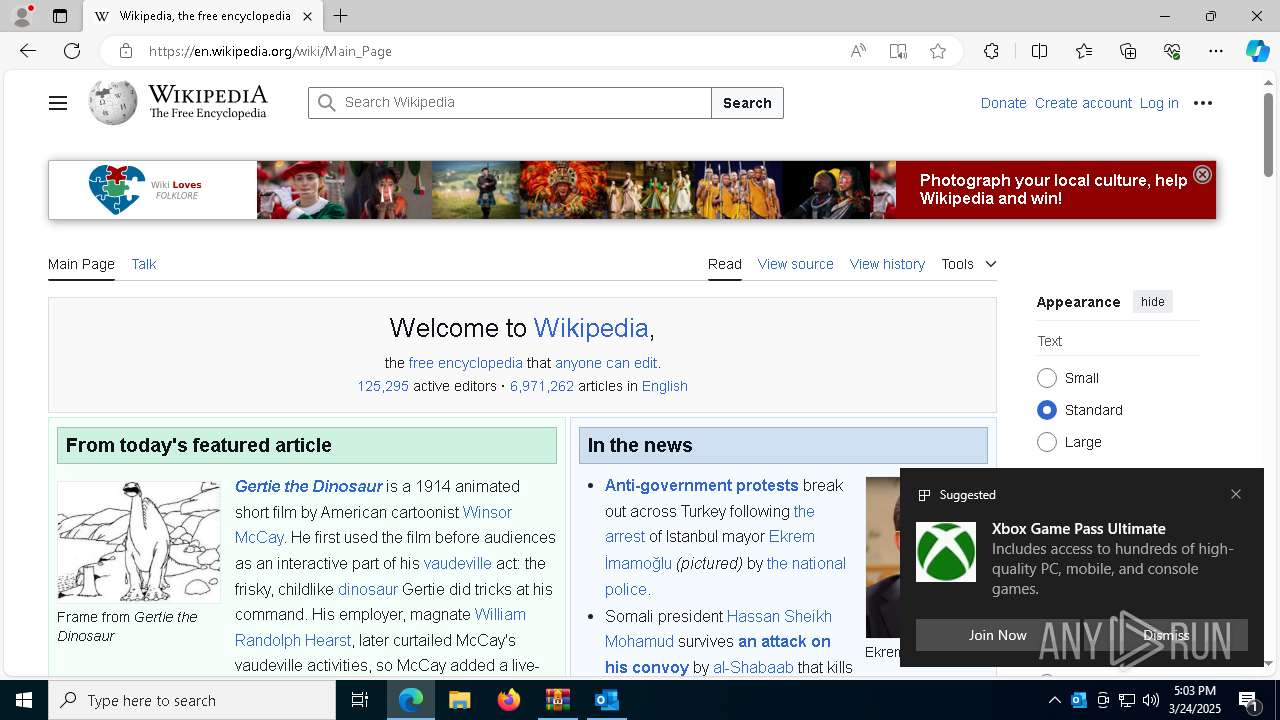The height and width of the screenshot is (720, 1280).
Task: Open the free encyclopedia link
Action: coord(465,363)
